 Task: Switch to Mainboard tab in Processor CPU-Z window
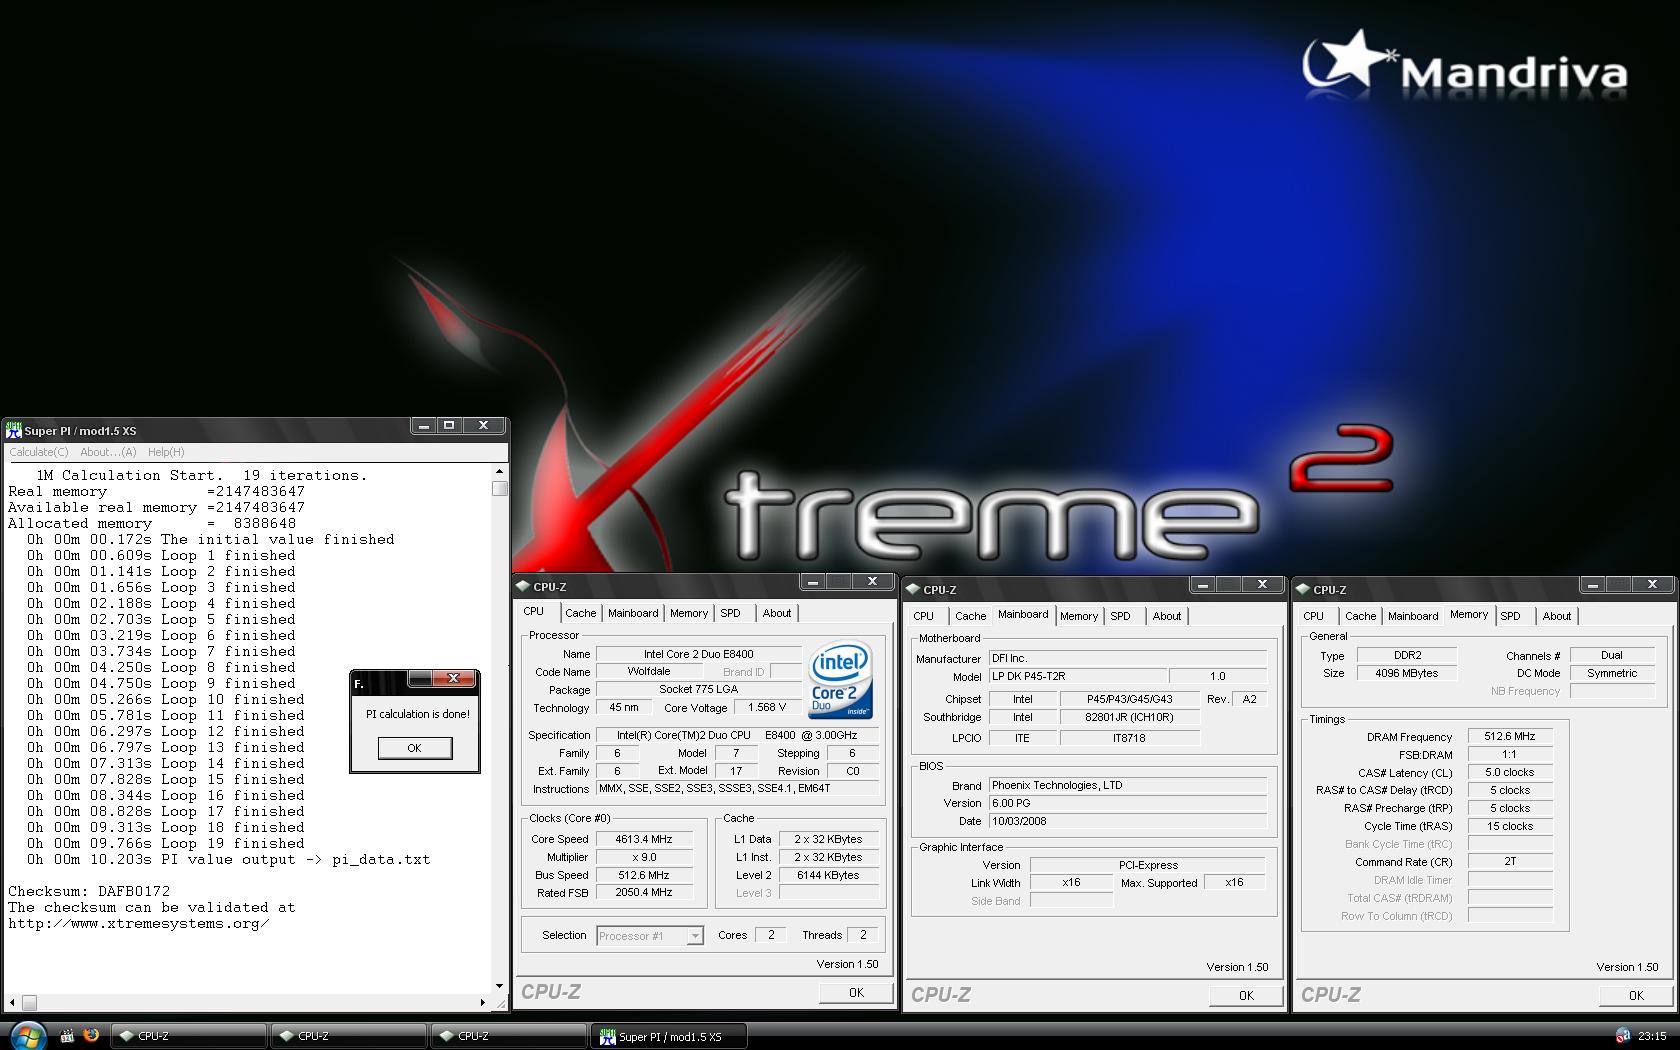tap(633, 613)
